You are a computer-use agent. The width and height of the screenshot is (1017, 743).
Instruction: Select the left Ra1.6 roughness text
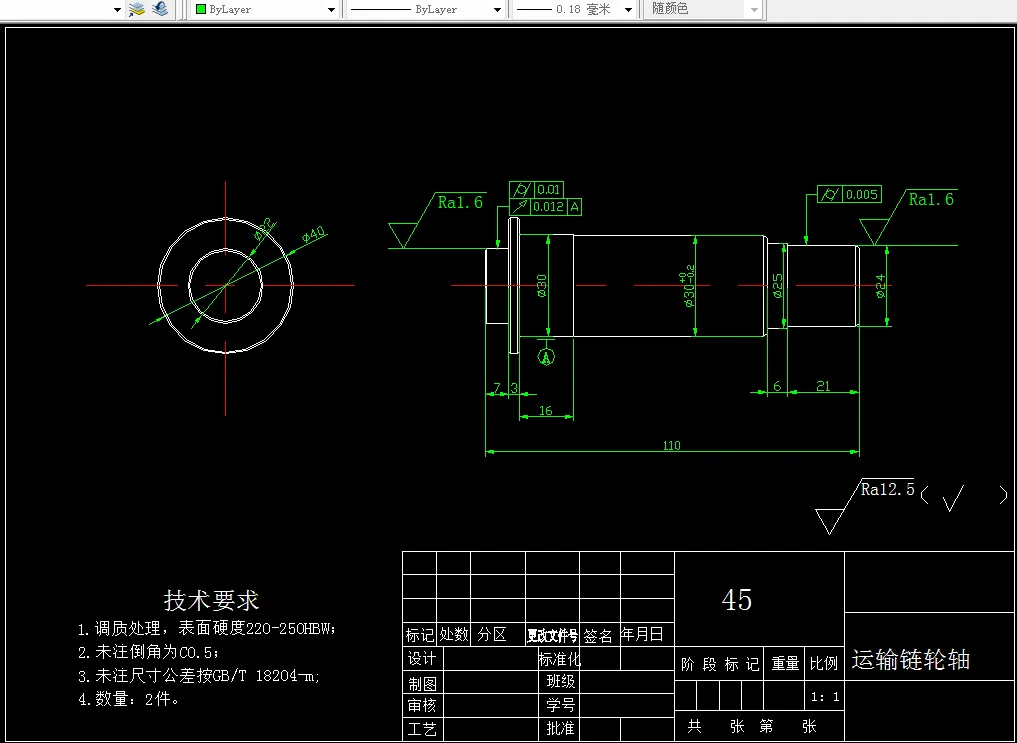click(461, 202)
